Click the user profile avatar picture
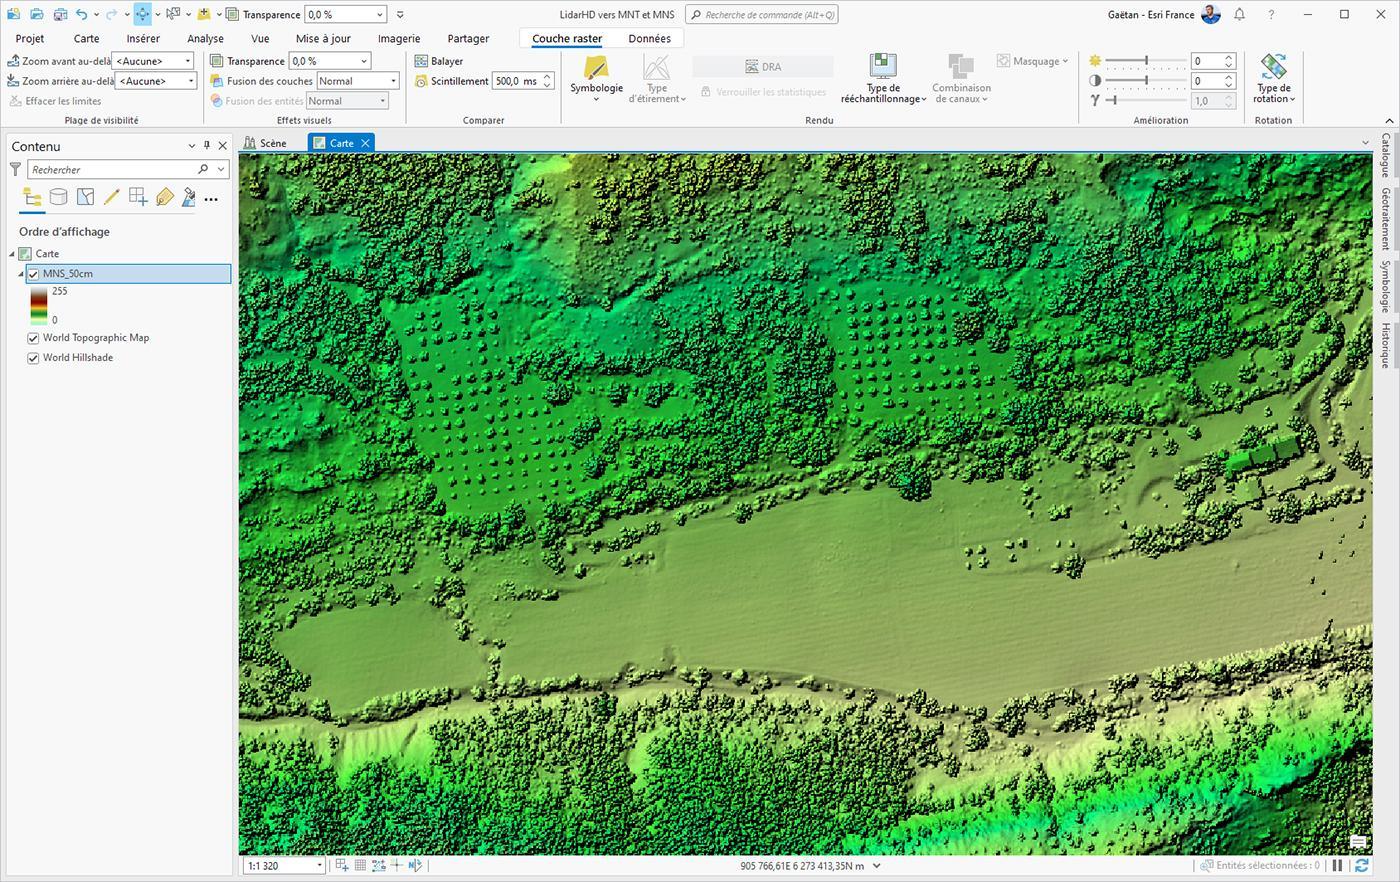 click(x=1211, y=15)
